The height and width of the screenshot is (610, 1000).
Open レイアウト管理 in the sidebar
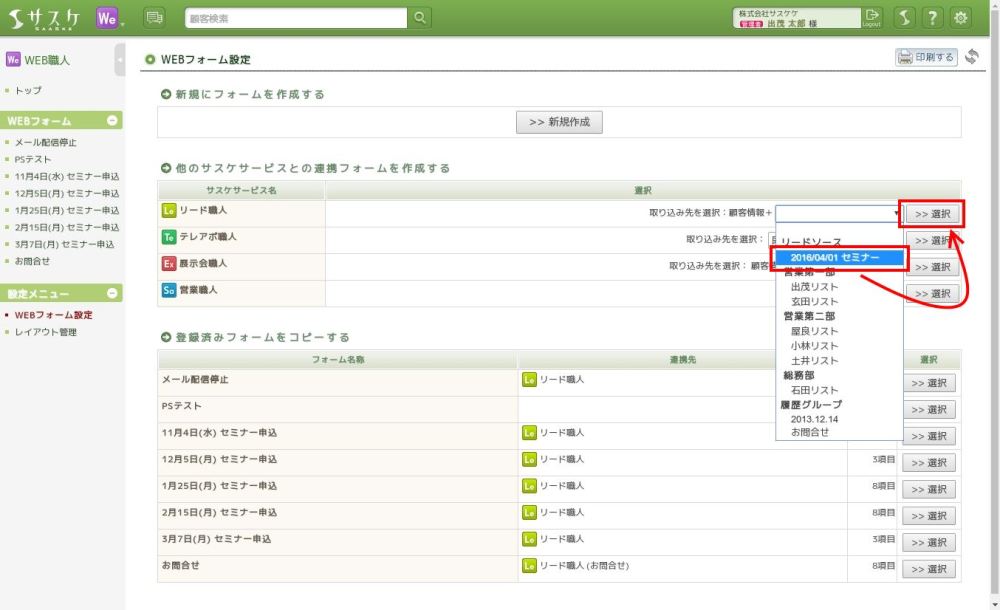coord(46,332)
